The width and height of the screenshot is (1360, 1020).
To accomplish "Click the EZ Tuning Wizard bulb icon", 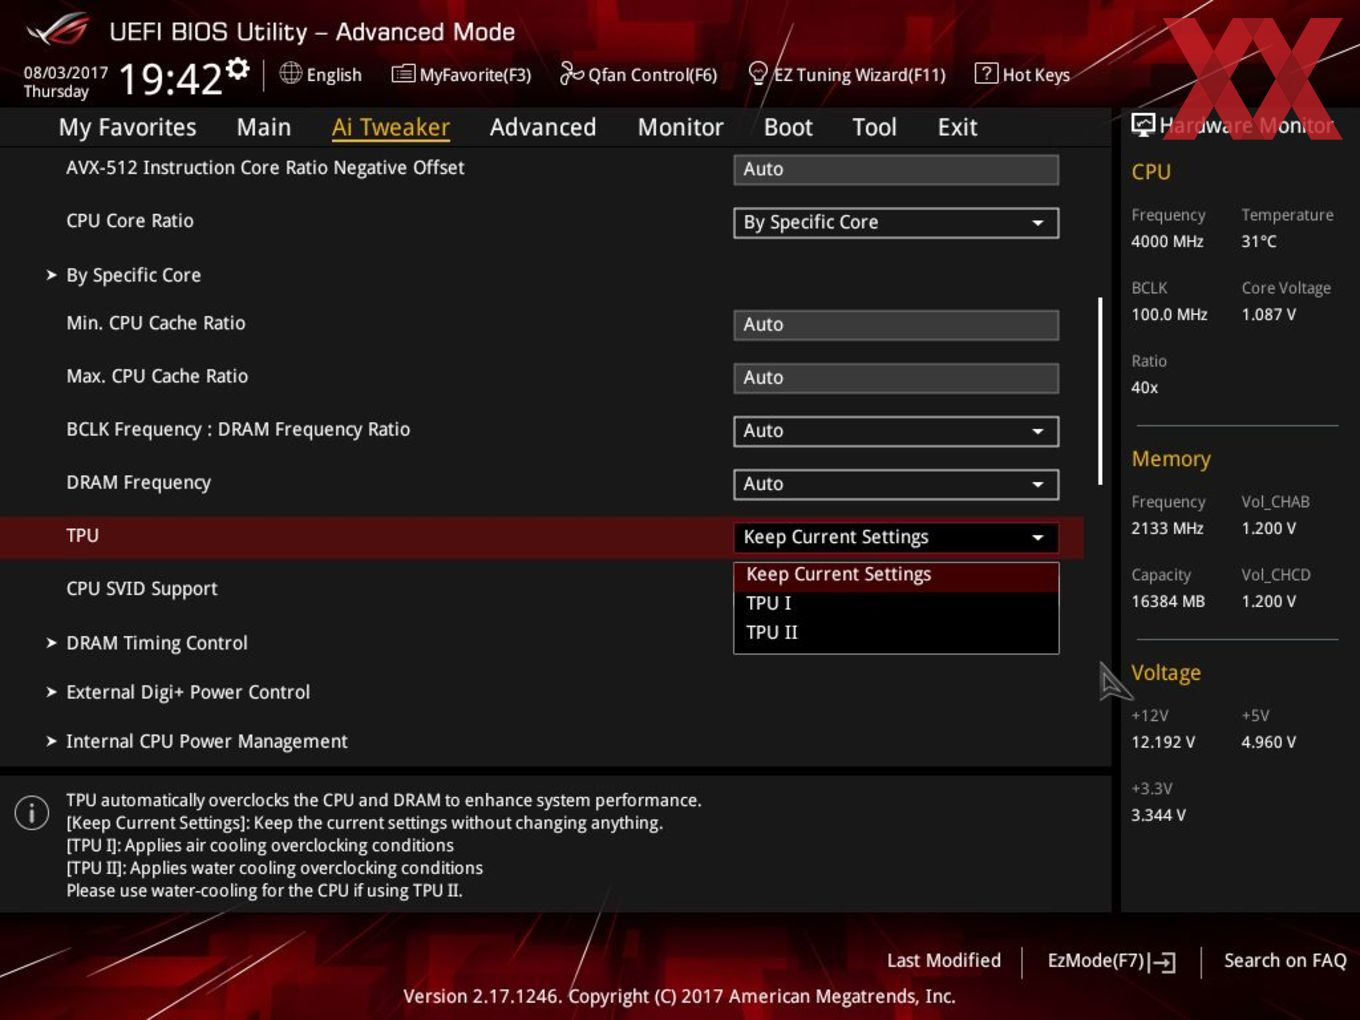I will coord(758,73).
